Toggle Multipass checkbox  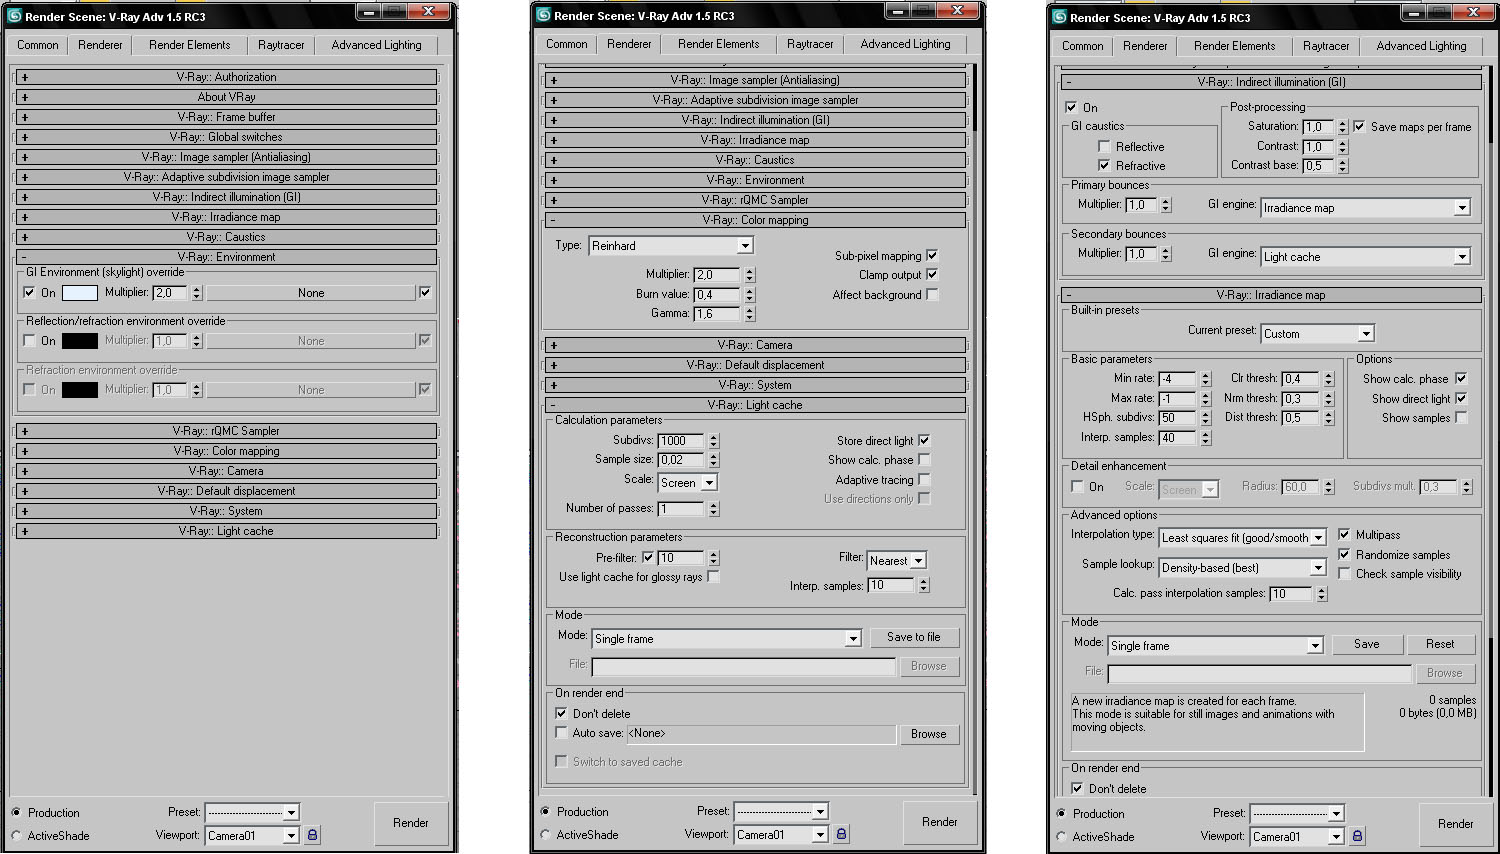tap(1344, 535)
